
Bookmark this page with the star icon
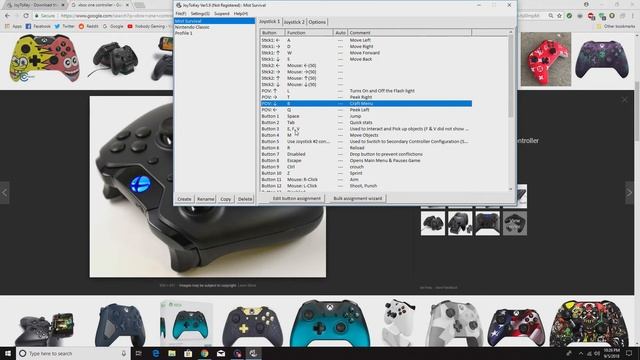point(560,16)
